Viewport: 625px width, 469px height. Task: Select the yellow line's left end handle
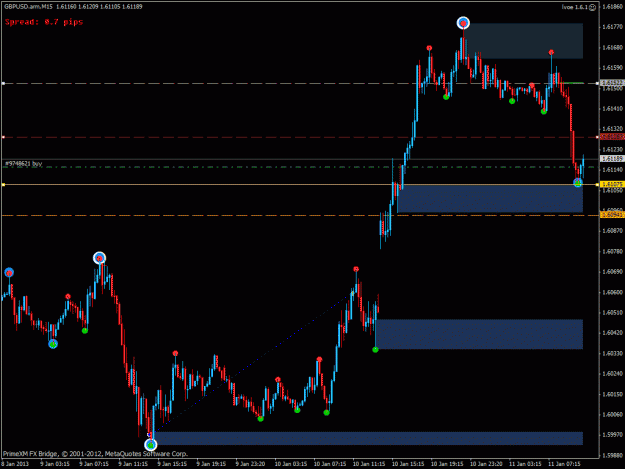tap(3, 184)
